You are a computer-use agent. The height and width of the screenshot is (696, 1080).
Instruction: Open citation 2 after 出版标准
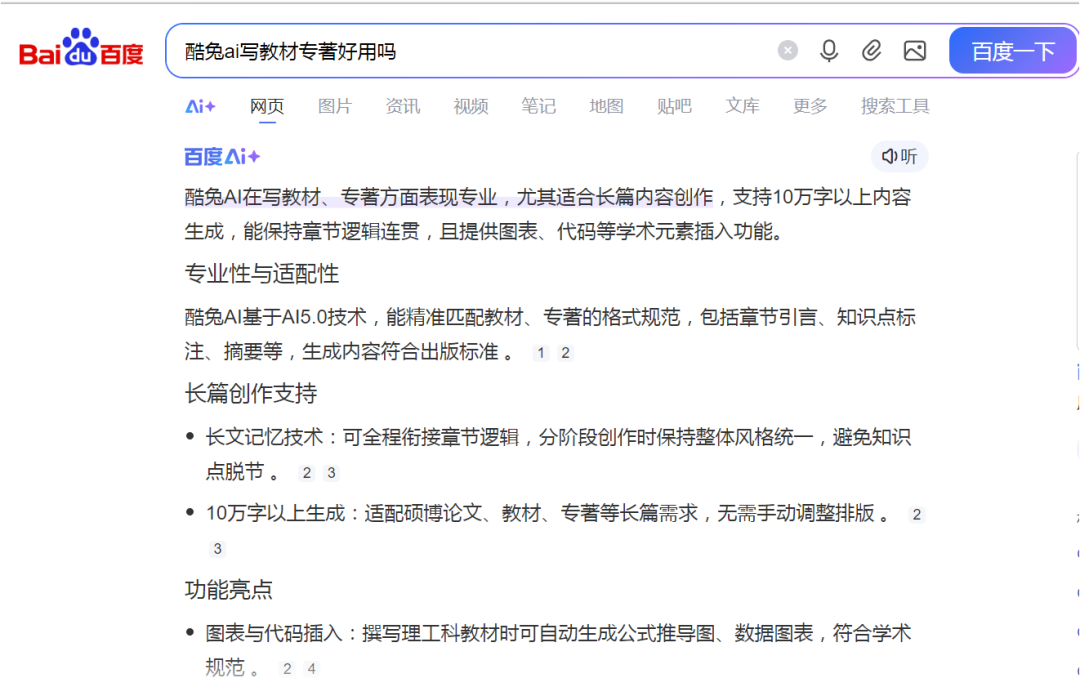coord(565,353)
